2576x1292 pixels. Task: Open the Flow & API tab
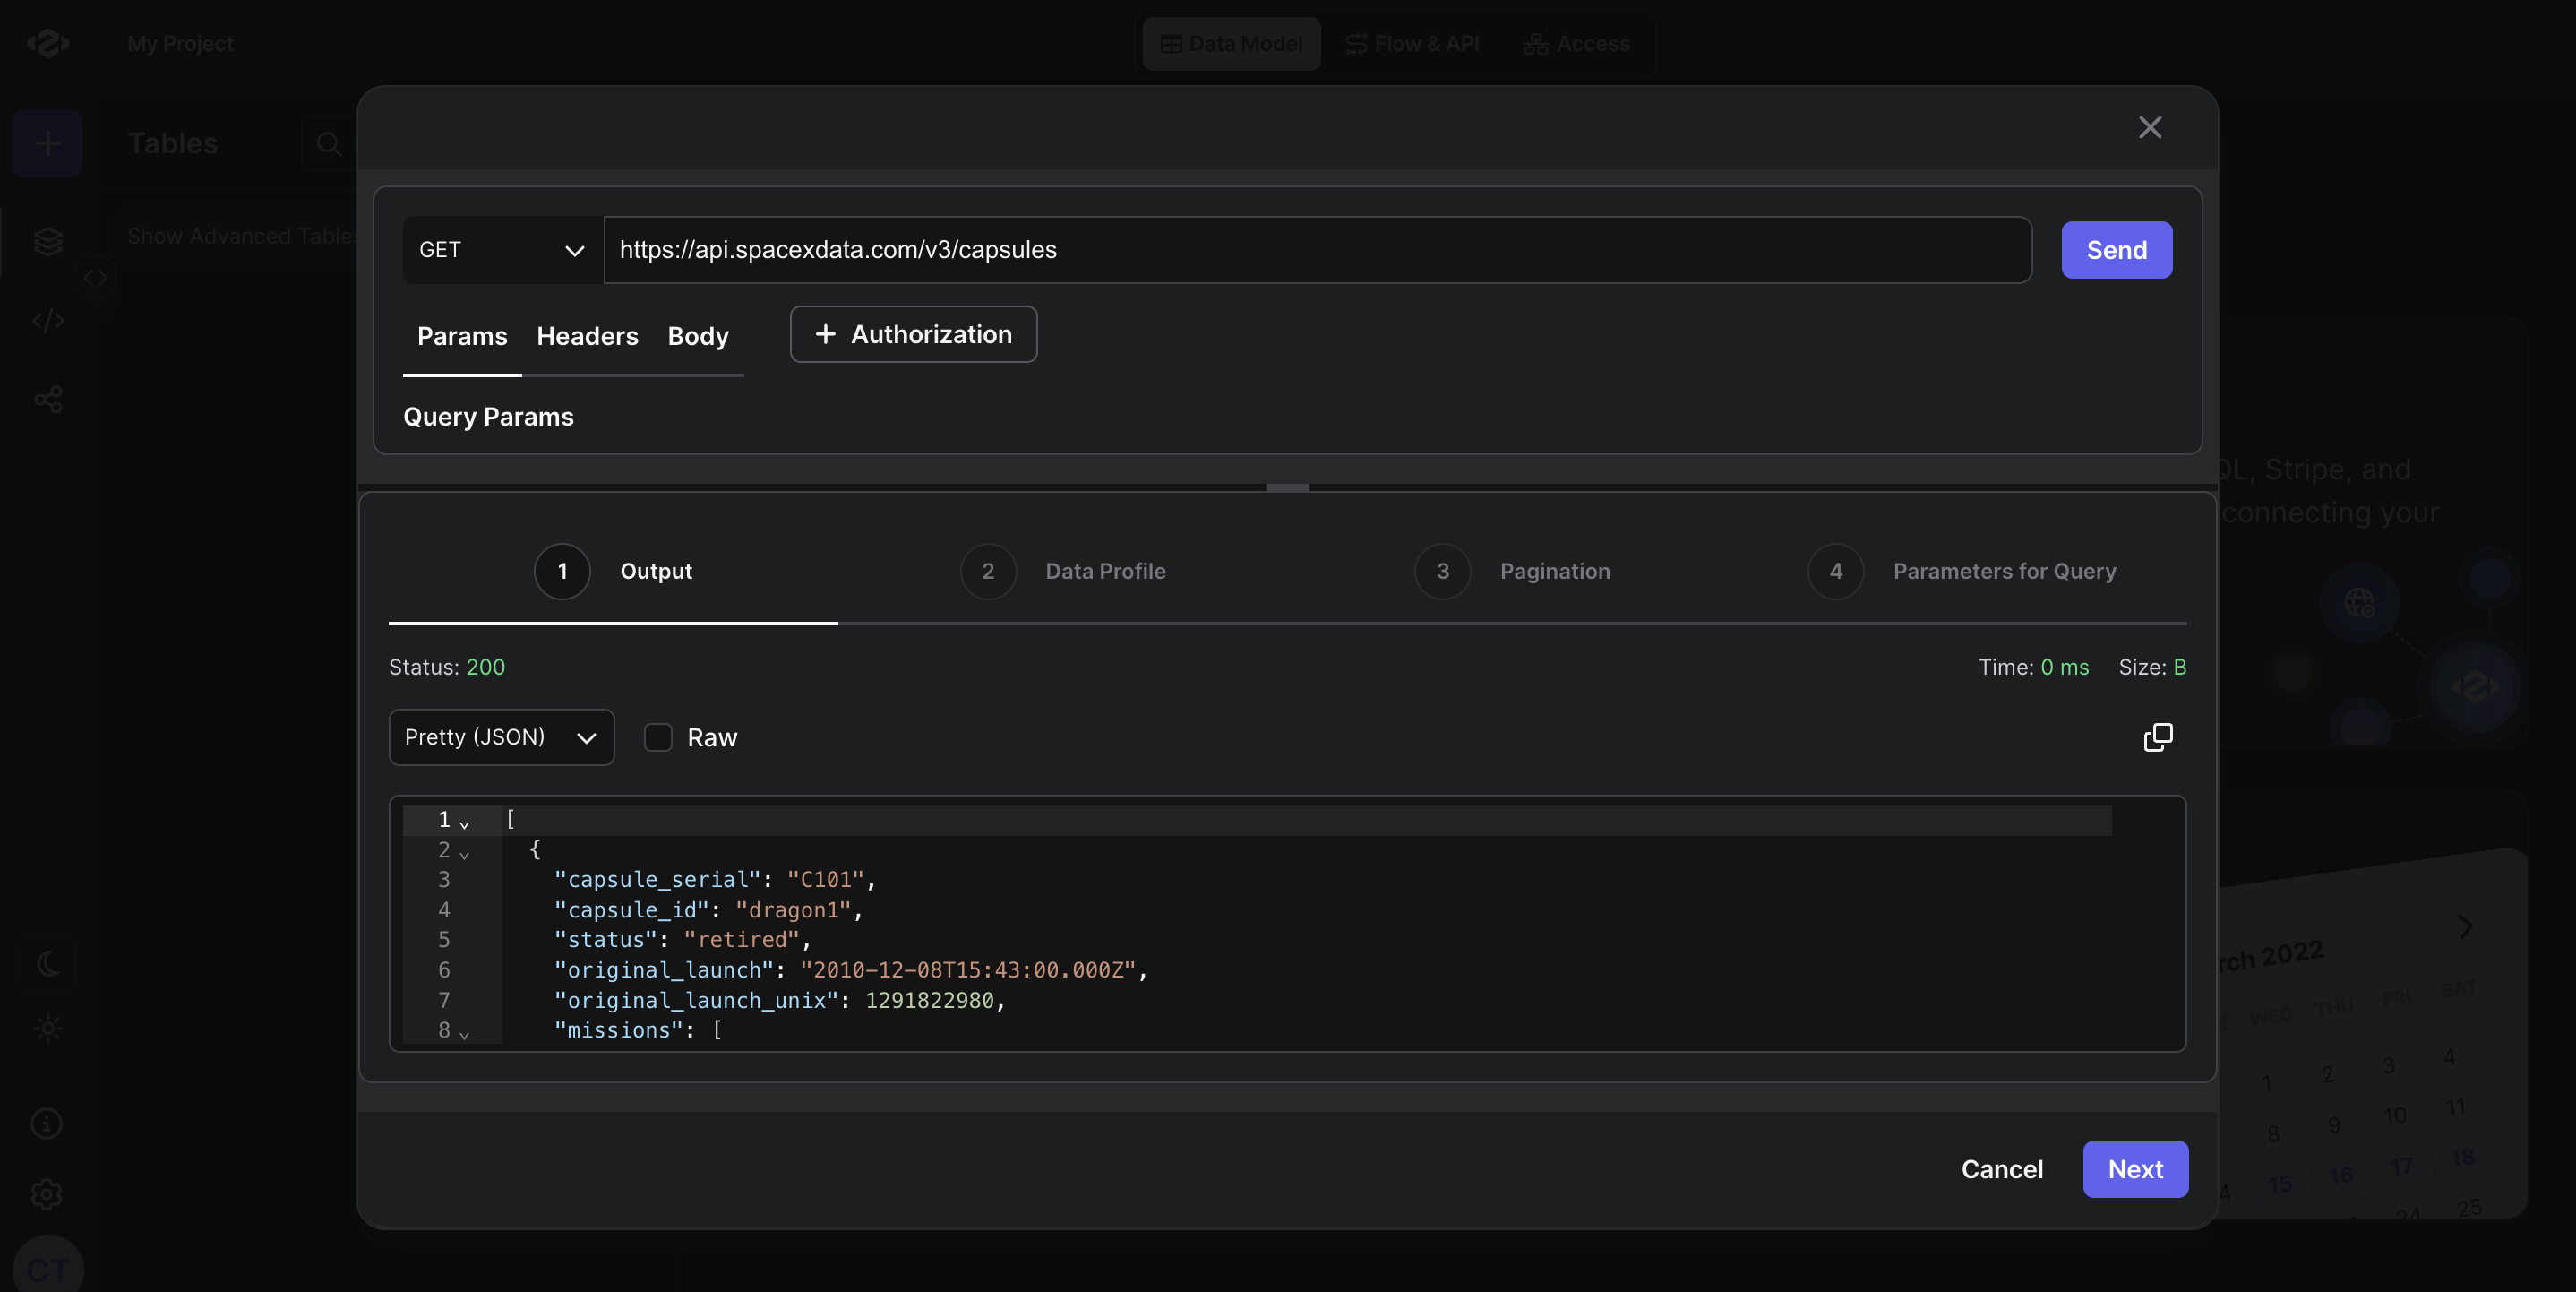click(x=1412, y=43)
